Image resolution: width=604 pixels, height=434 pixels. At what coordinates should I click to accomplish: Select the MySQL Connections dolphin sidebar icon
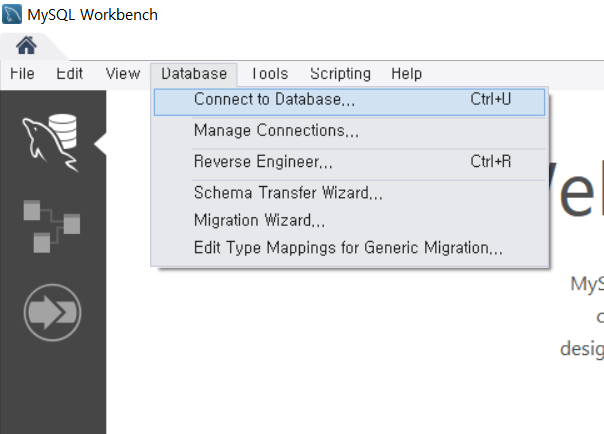coord(50,143)
